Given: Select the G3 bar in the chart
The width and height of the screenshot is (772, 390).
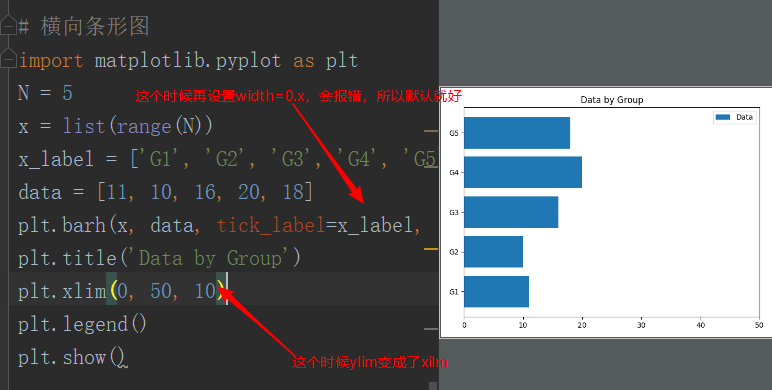Looking at the screenshot, I should pyautogui.click(x=511, y=212).
